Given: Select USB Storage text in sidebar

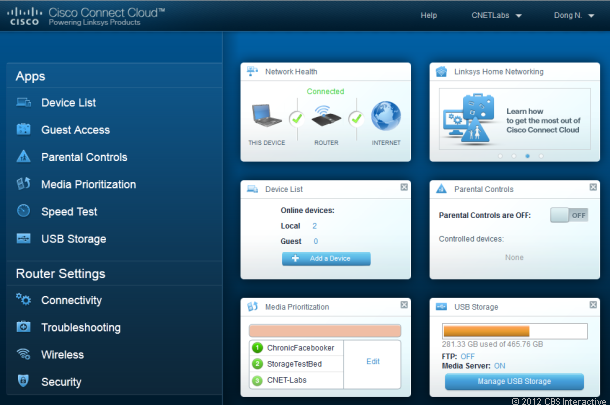Looking at the screenshot, I should tap(74, 239).
